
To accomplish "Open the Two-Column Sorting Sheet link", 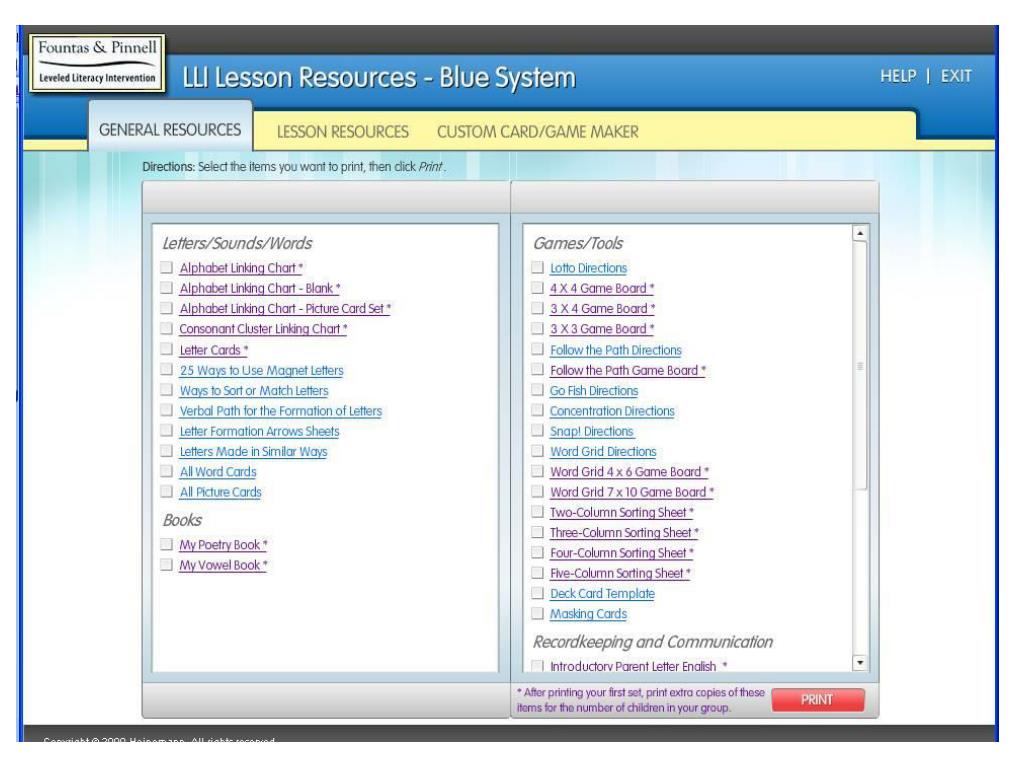I will pos(622,512).
